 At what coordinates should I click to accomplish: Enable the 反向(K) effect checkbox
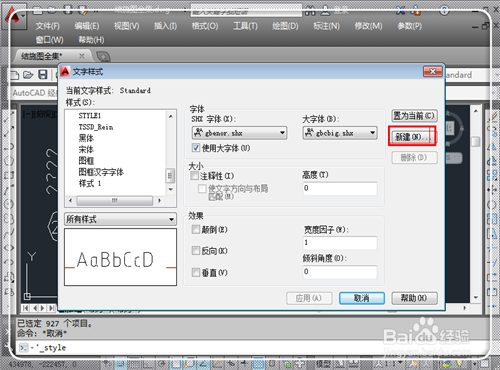pyautogui.click(x=196, y=250)
